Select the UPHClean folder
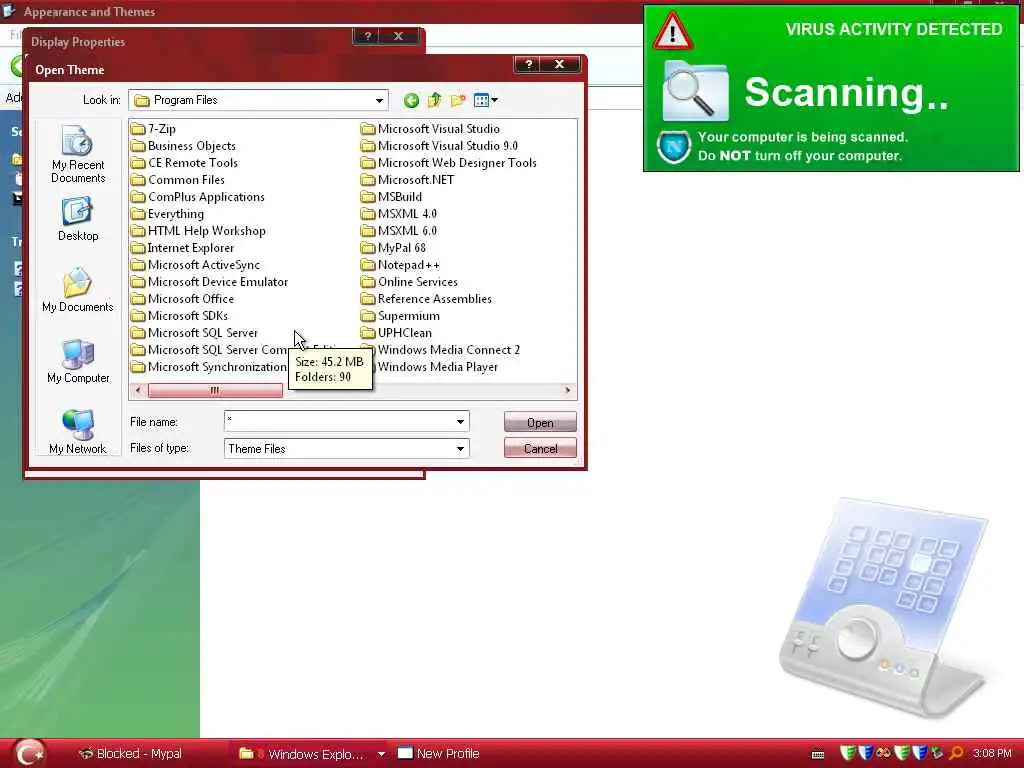The width and height of the screenshot is (1024, 768). pos(396,332)
